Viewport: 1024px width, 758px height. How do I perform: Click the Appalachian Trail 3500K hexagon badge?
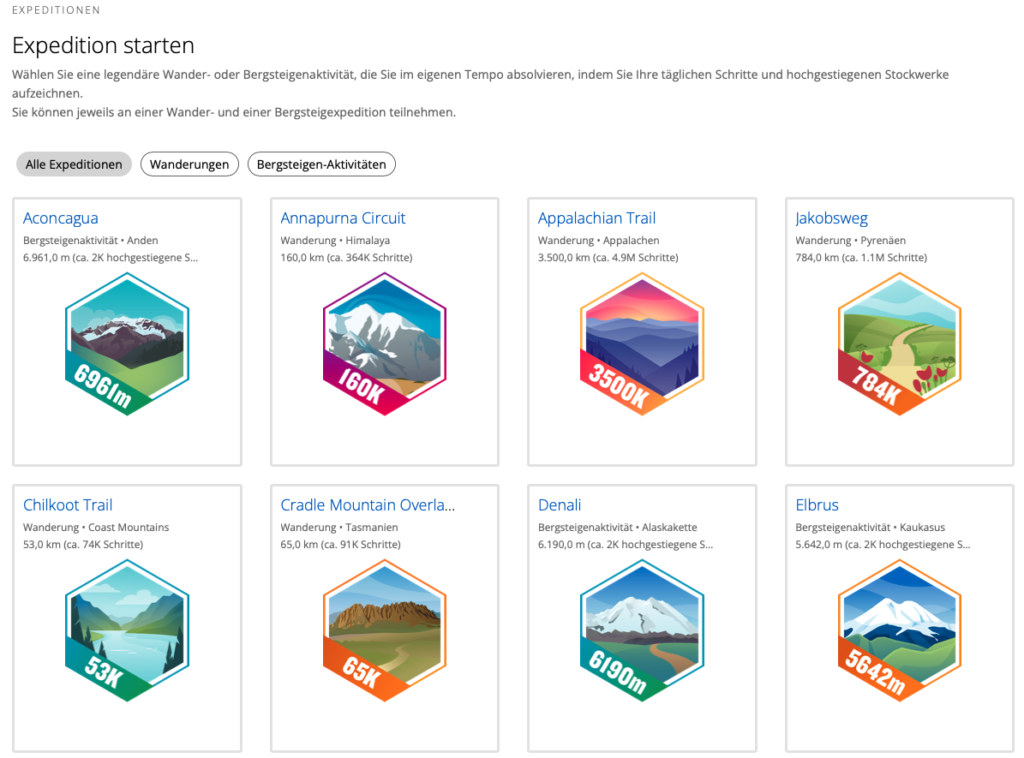tap(642, 344)
